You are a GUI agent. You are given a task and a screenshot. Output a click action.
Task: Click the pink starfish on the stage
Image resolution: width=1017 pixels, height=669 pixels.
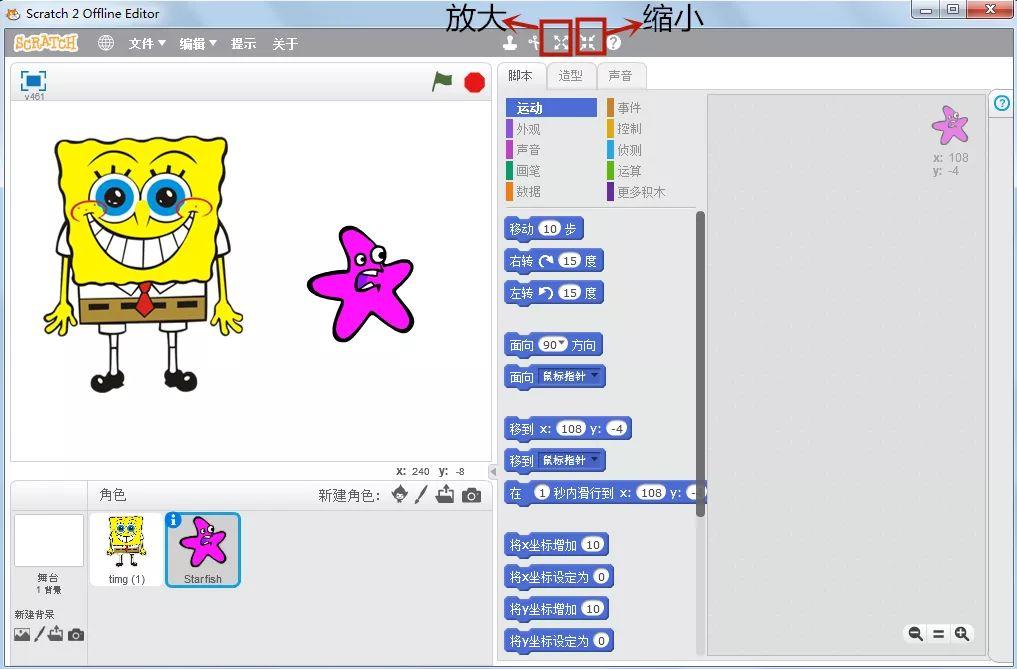click(x=361, y=283)
